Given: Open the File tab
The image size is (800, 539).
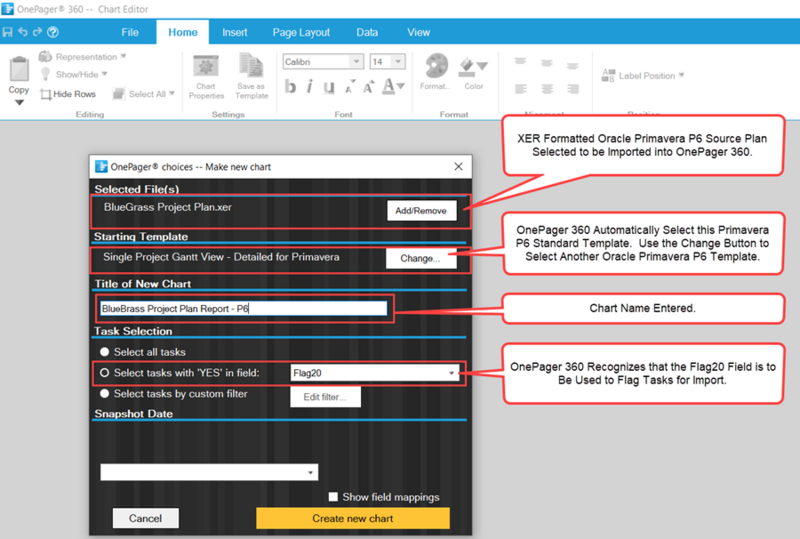Looking at the screenshot, I should pyautogui.click(x=130, y=32).
